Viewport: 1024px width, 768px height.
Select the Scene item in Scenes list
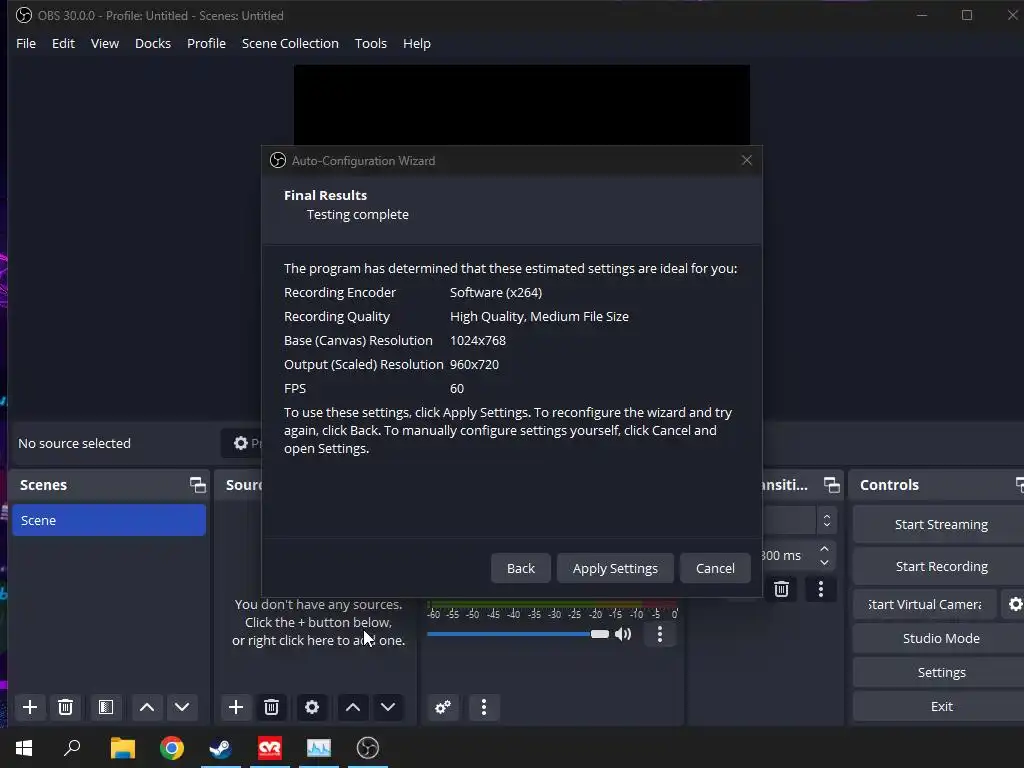point(109,520)
